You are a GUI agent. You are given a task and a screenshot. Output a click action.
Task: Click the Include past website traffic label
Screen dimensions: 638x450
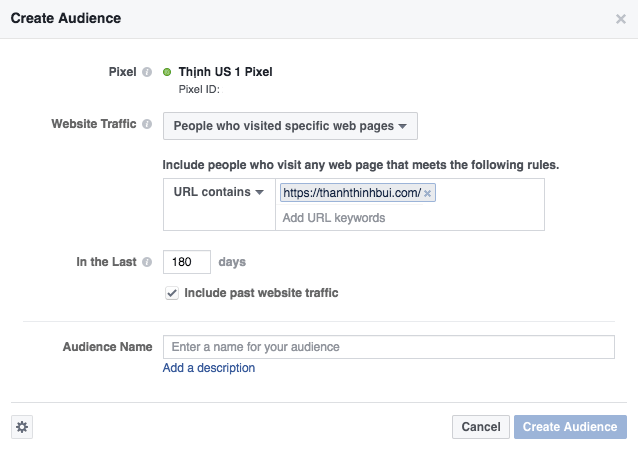(x=261, y=293)
